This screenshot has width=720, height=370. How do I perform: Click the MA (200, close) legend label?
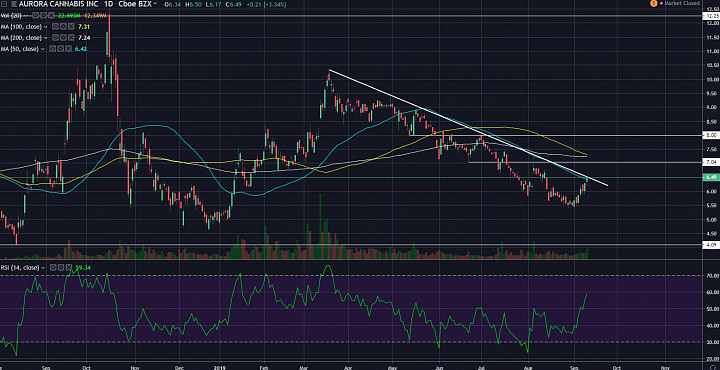tap(21, 38)
